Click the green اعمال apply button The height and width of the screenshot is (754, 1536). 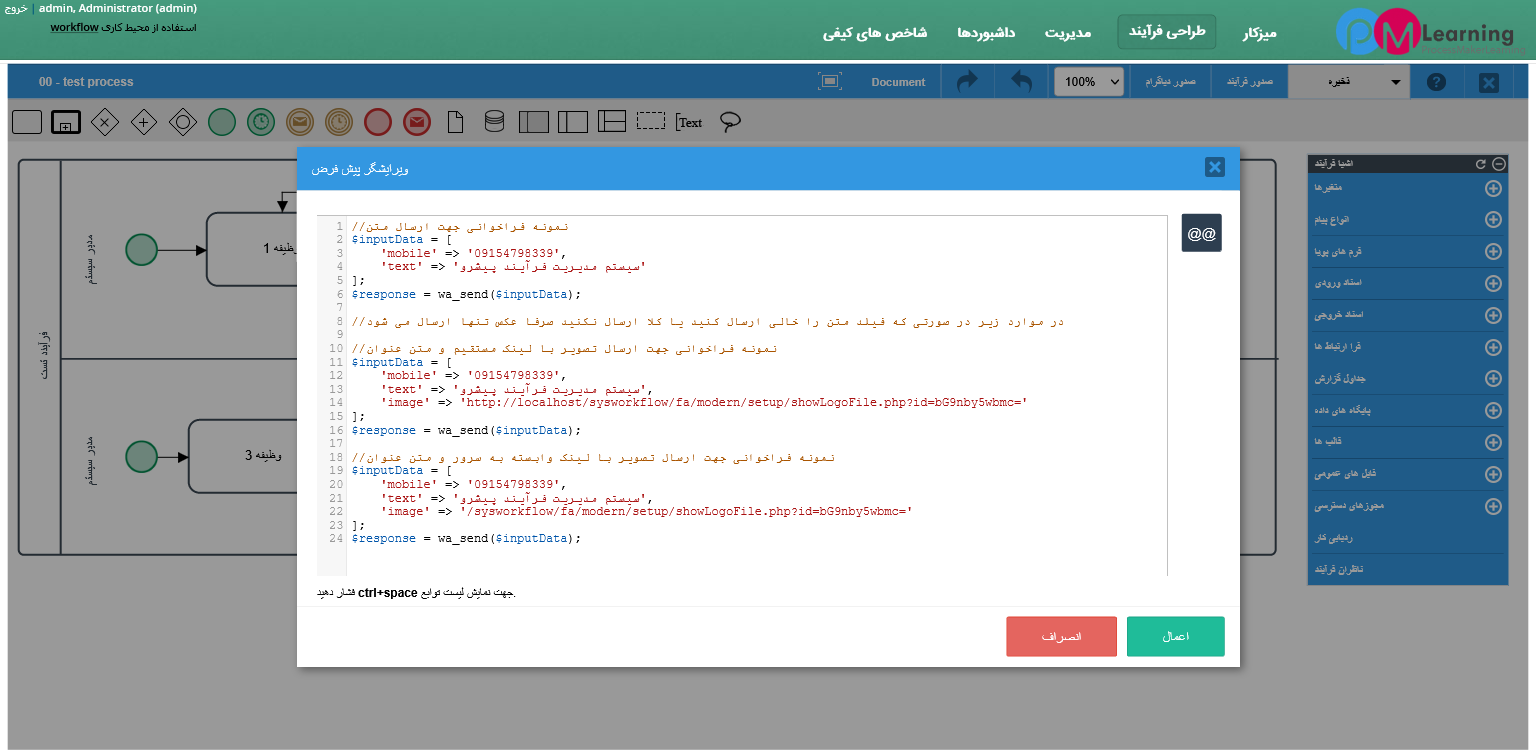(x=1175, y=637)
